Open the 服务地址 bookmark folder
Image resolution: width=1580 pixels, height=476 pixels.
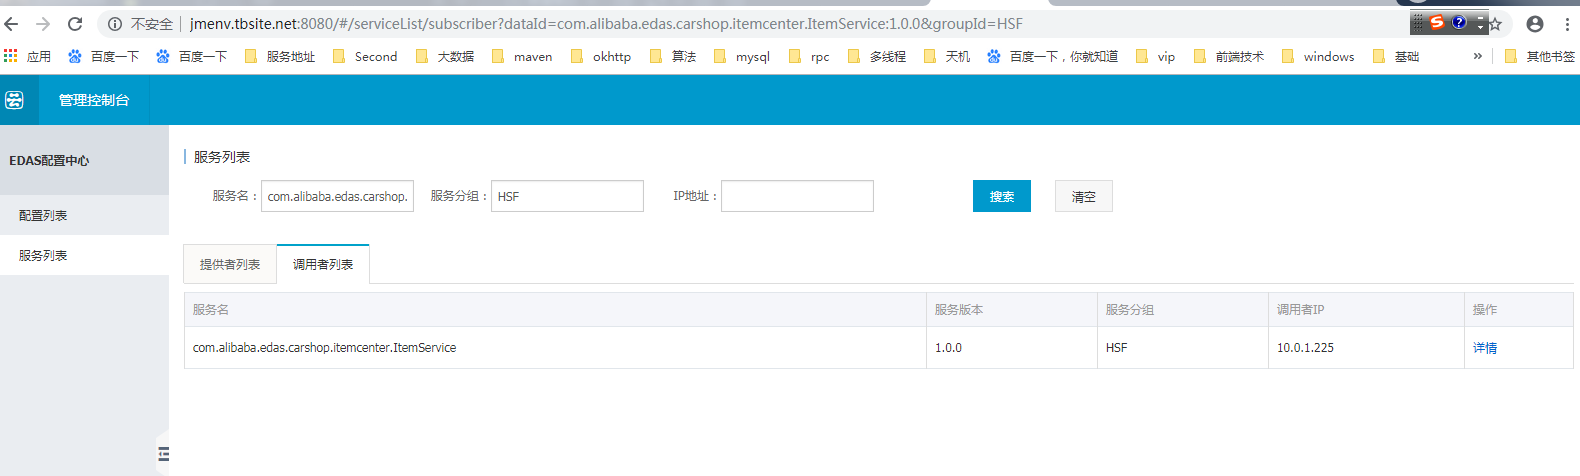click(280, 57)
